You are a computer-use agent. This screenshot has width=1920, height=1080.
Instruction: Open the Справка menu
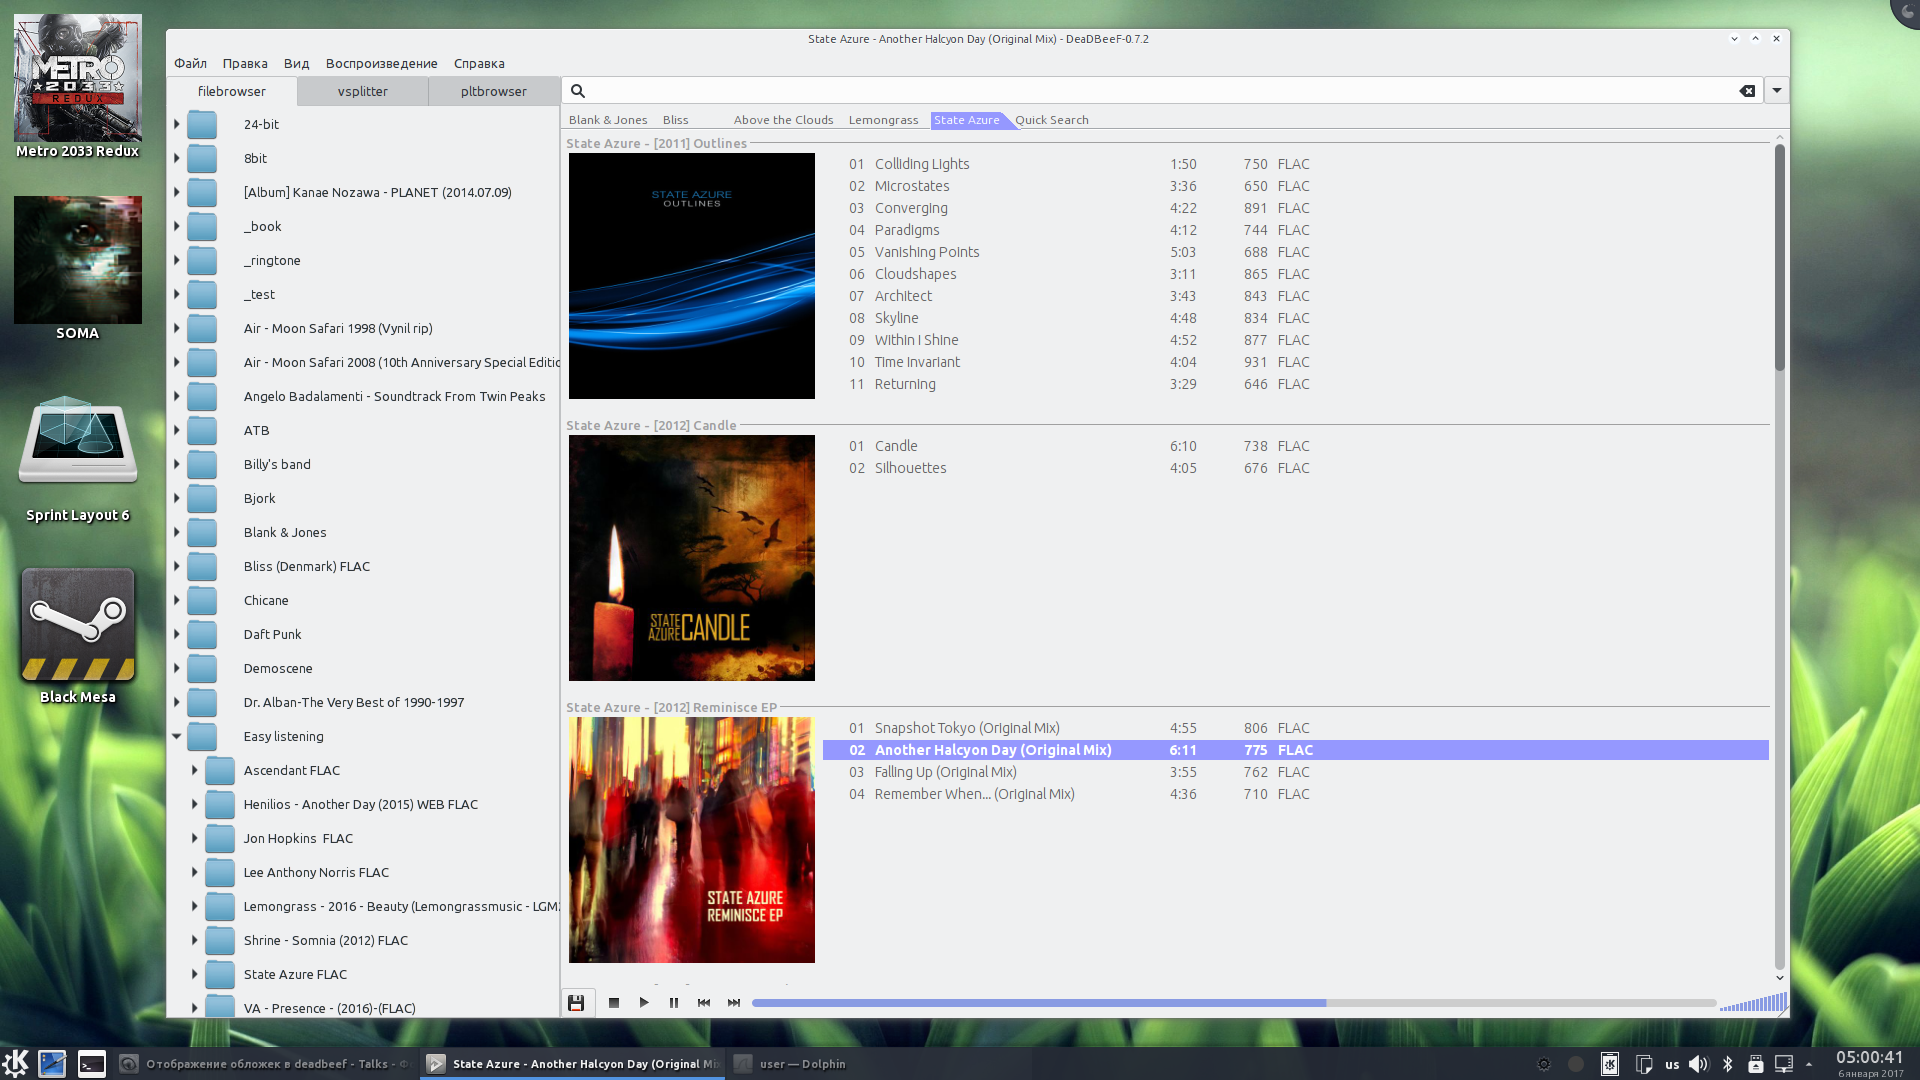pyautogui.click(x=479, y=63)
